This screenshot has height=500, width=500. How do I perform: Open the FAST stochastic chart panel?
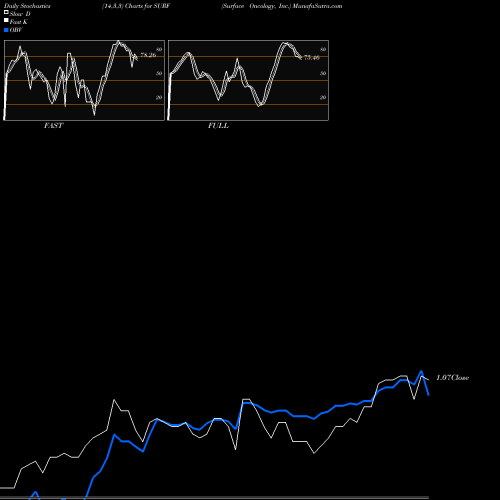(x=84, y=80)
